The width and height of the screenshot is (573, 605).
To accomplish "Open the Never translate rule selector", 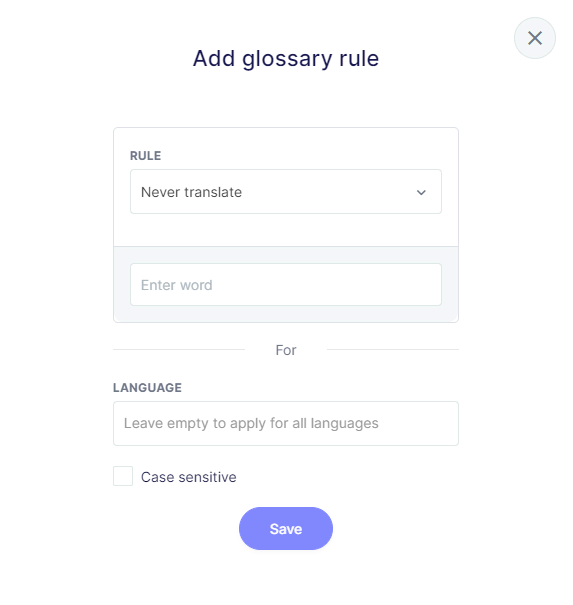I will click(286, 191).
